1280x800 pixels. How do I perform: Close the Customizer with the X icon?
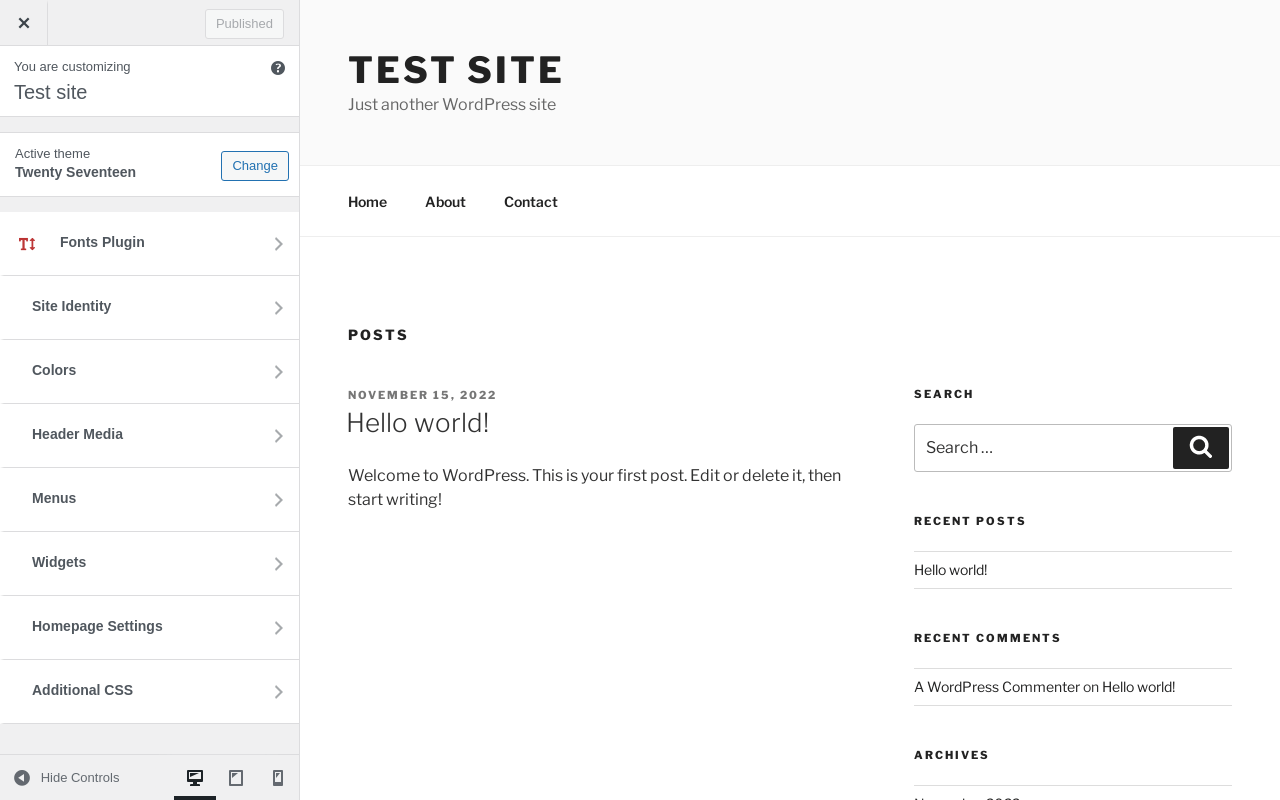[x=24, y=23]
